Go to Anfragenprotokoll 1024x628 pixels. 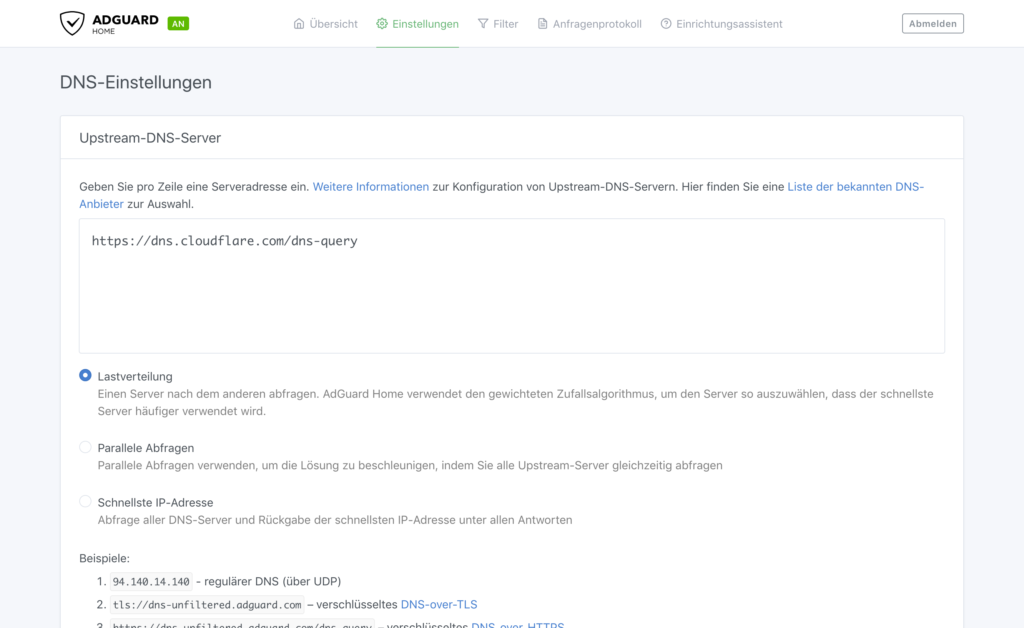tap(590, 24)
